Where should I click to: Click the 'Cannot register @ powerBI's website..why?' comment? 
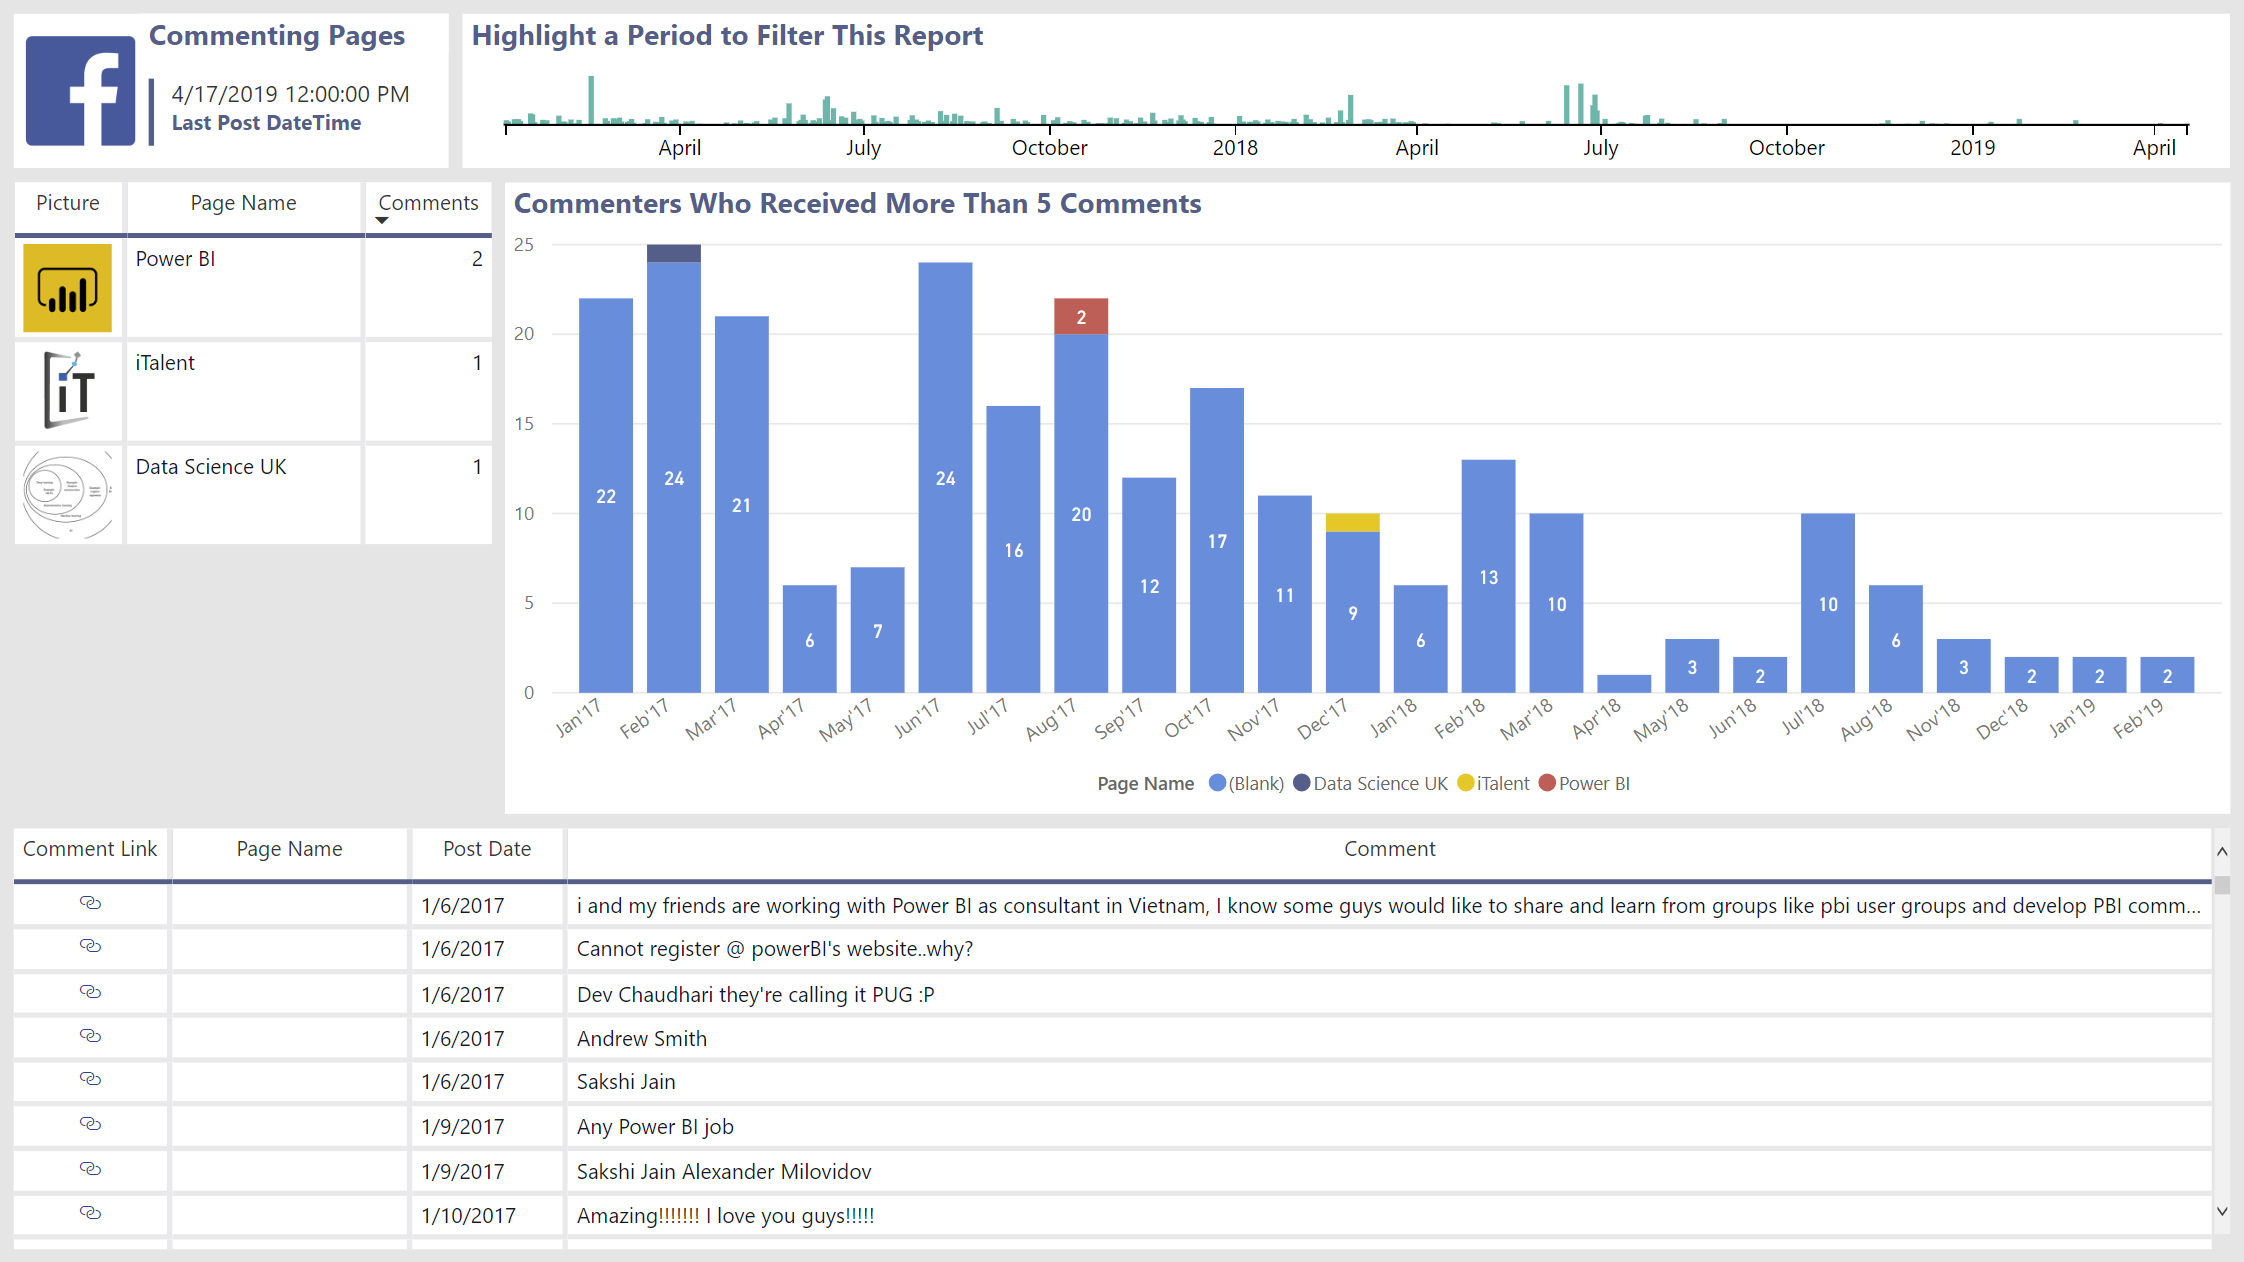coord(775,948)
